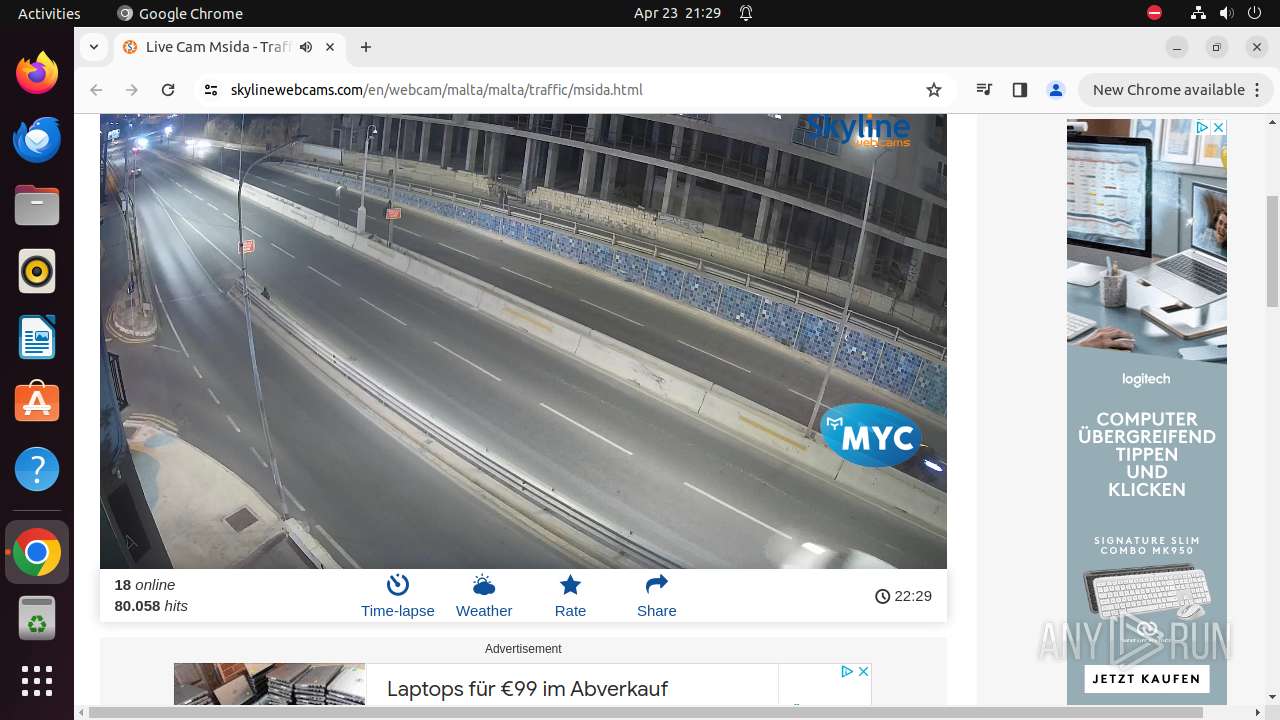Toggle the Chrome side panel
1280x720 pixels.
click(x=1020, y=90)
